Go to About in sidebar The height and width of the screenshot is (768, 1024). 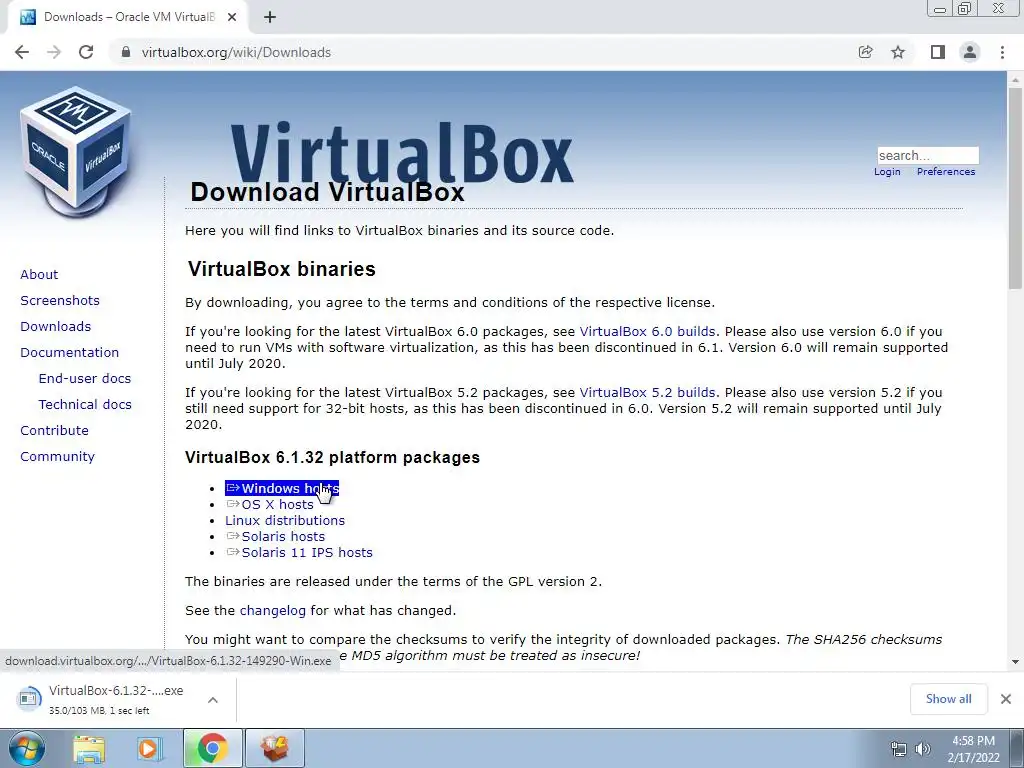coord(39,274)
